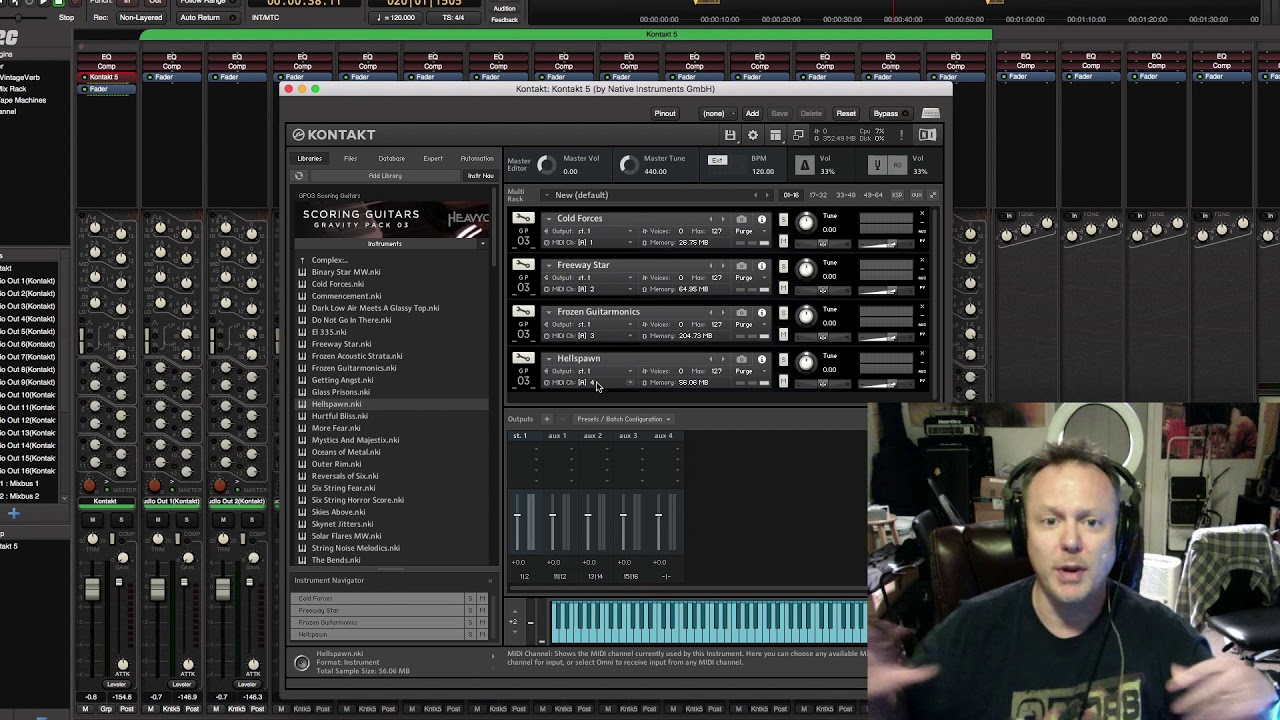
Task: Click the minimize view windows icon
Action: pyautogui.click(x=798, y=135)
